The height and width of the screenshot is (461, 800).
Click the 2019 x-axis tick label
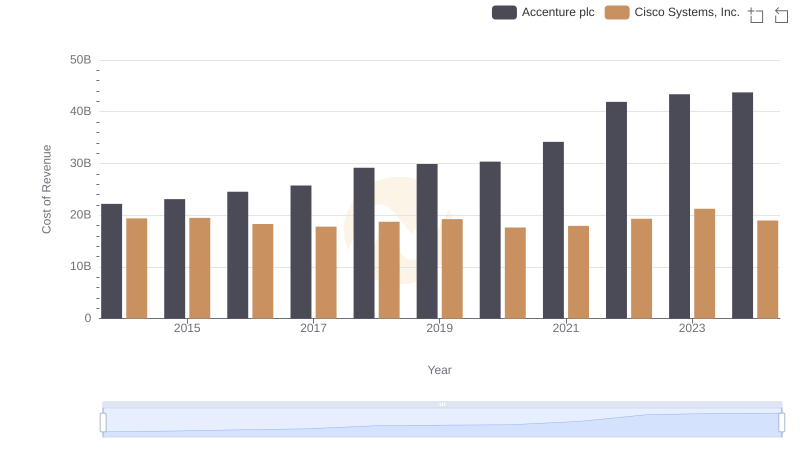(x=439, y=328)
